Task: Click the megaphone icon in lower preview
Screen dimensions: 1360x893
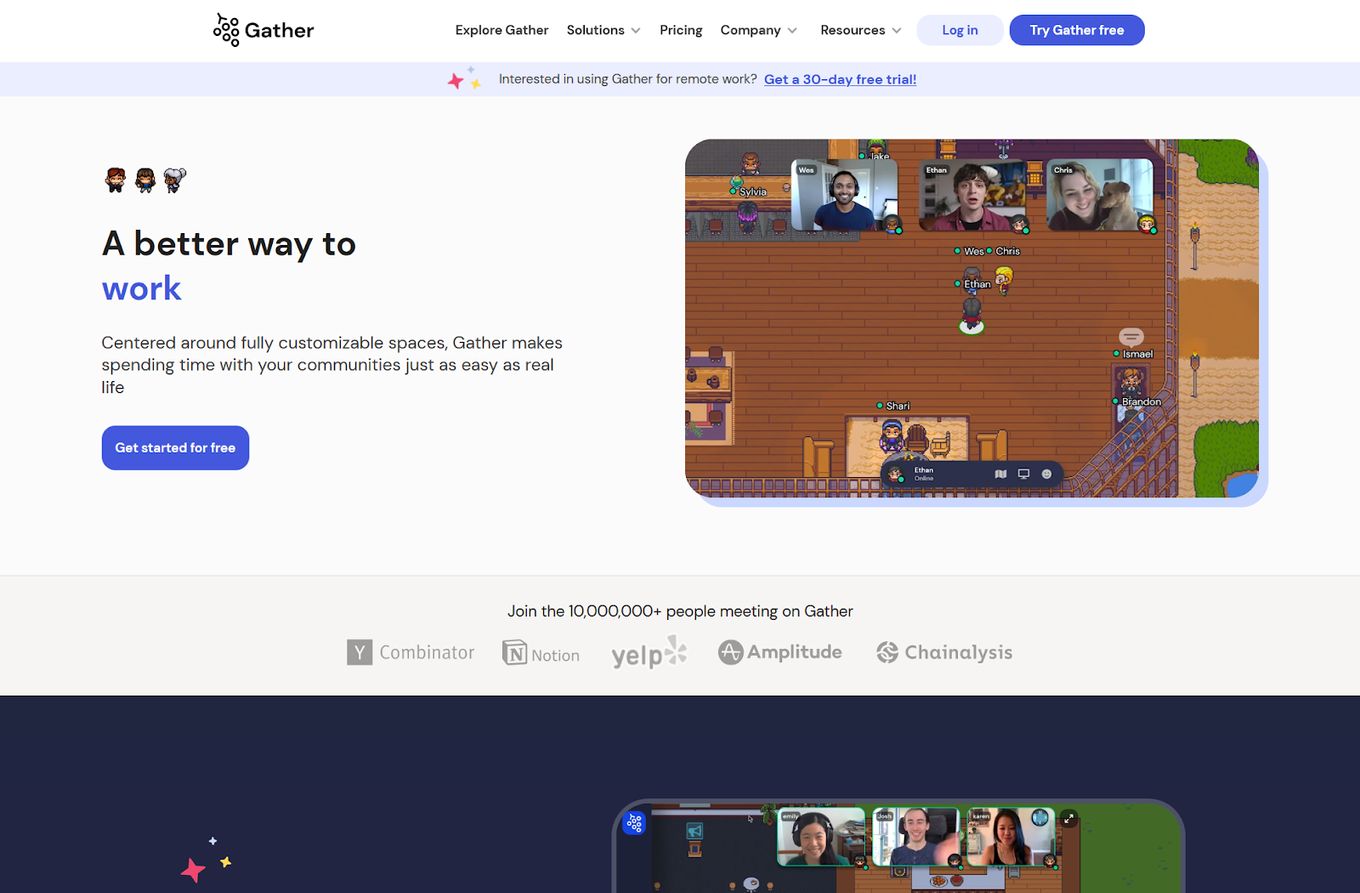Action: (694, 831)
